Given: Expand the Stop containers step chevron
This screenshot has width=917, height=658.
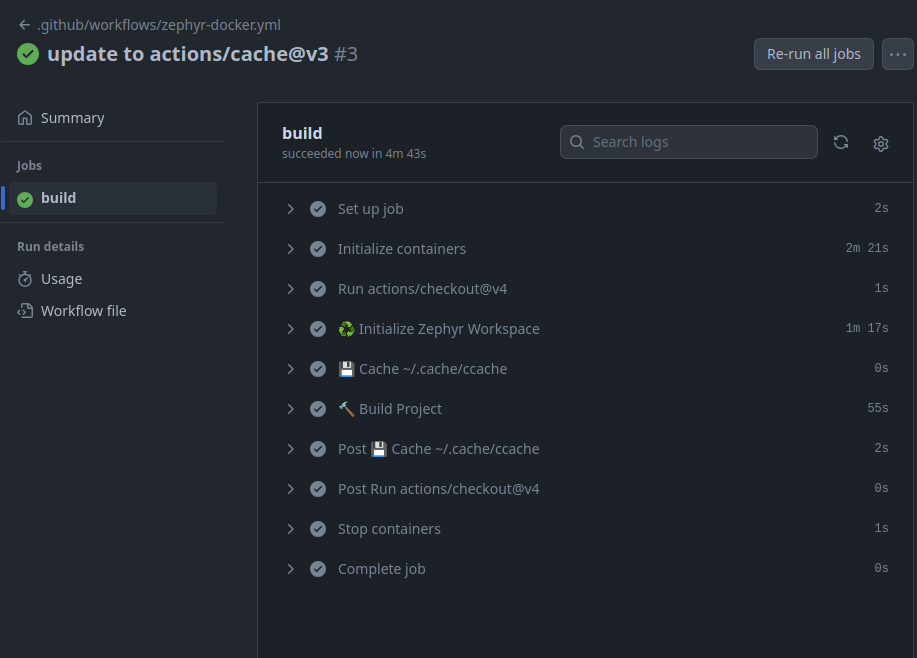Looking at the screenshot, I should (291, 529).
